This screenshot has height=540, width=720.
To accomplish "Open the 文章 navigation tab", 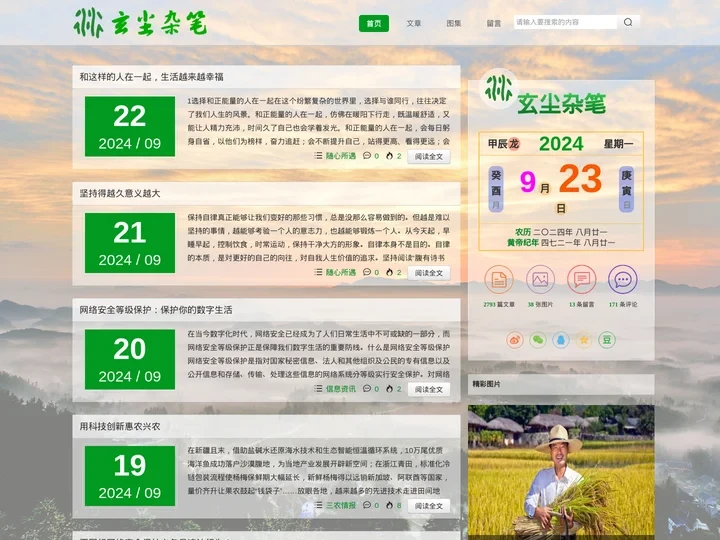I will pyautogui.click(x=414, y=23).
